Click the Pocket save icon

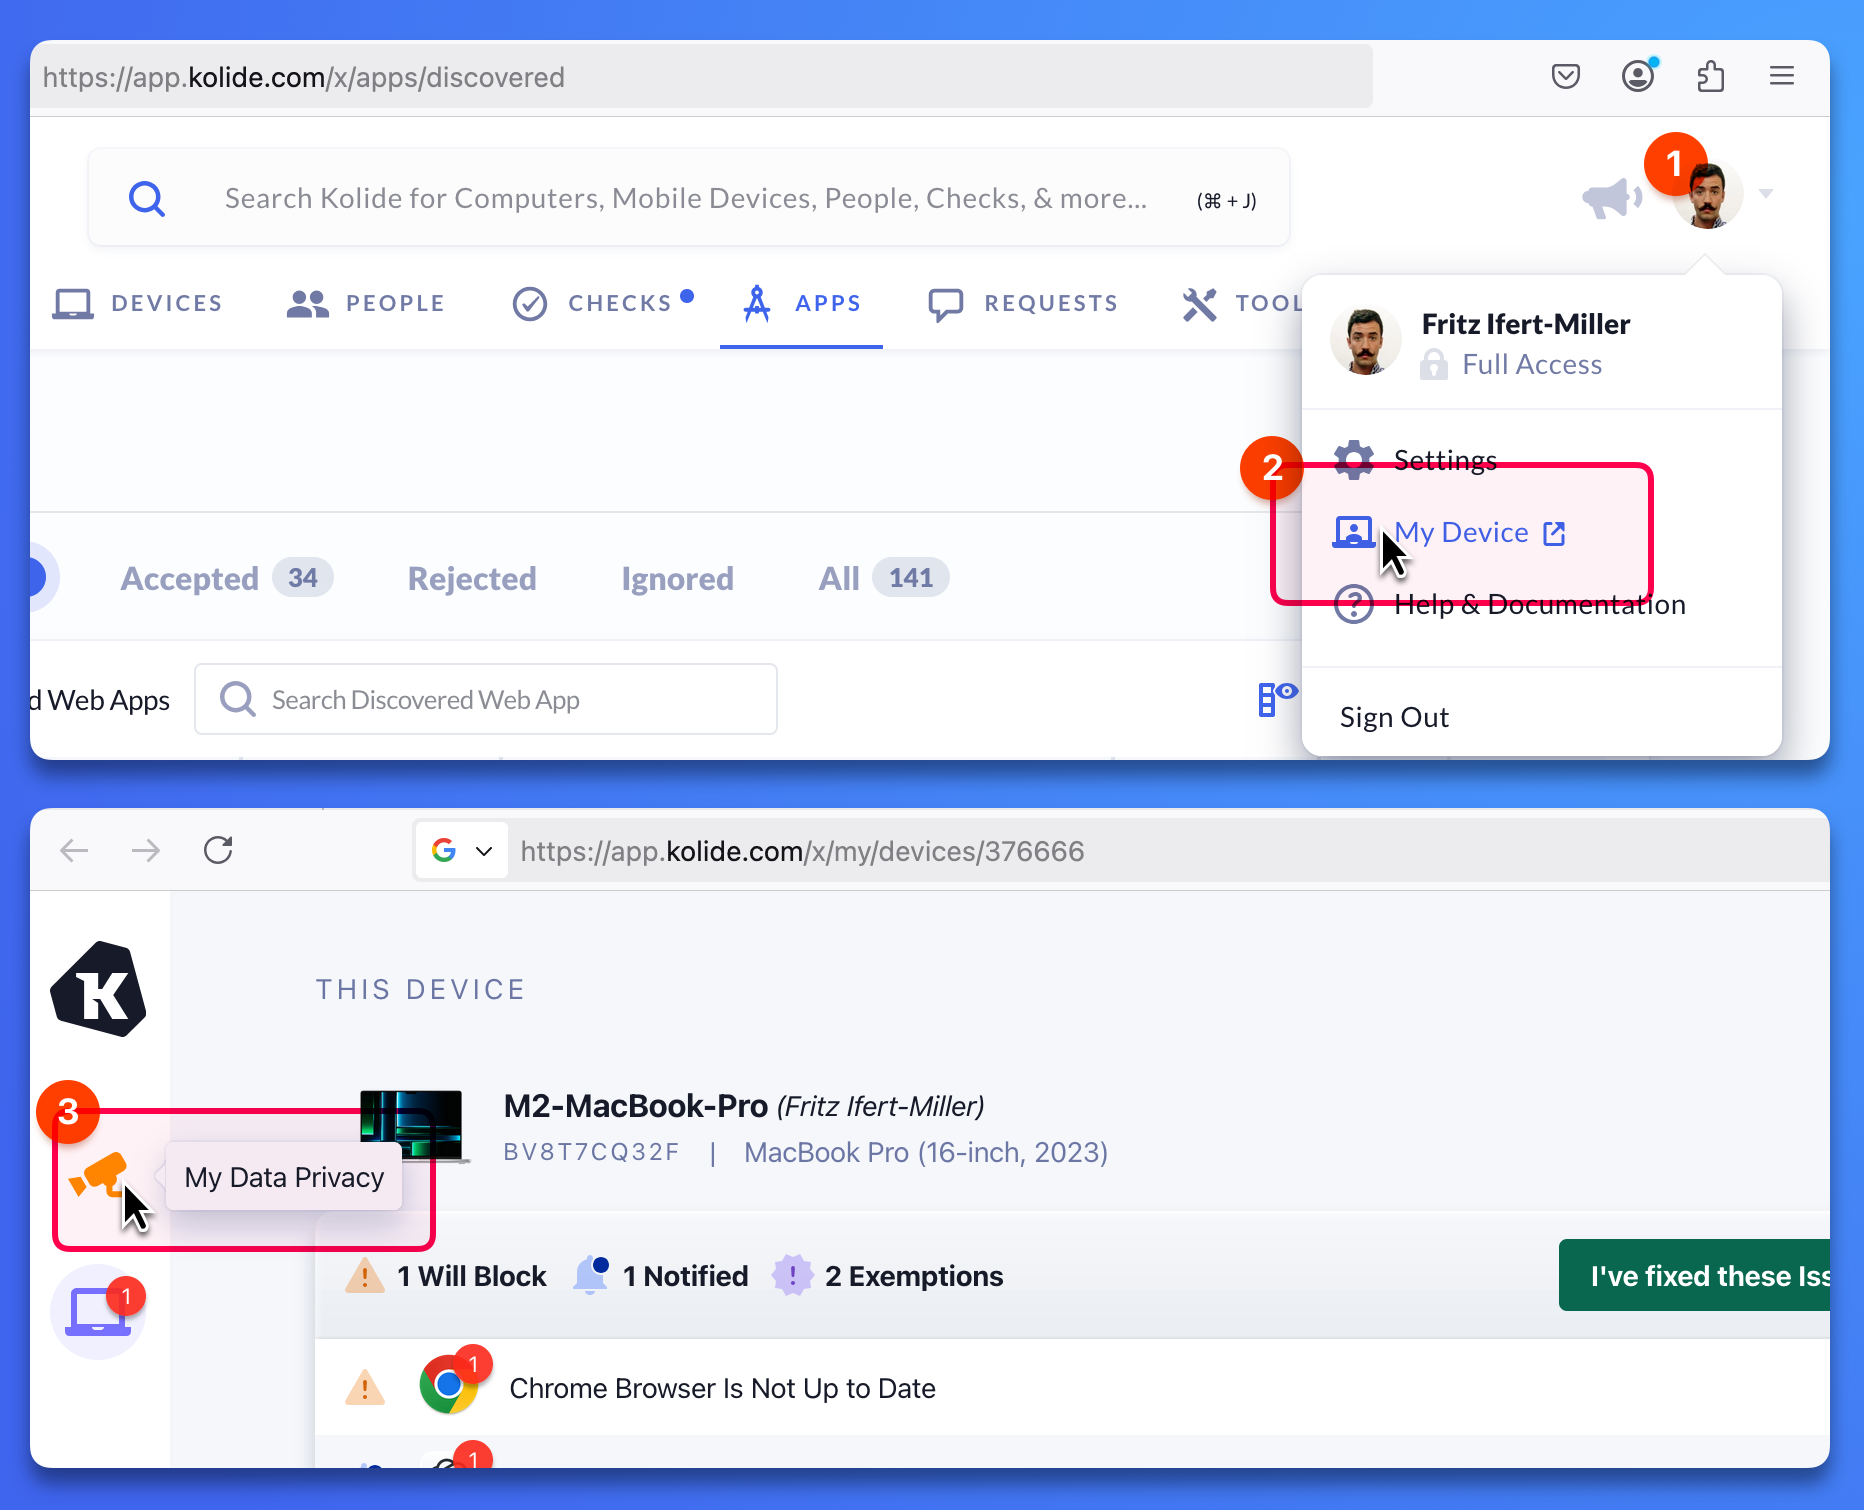point(1565,76)
